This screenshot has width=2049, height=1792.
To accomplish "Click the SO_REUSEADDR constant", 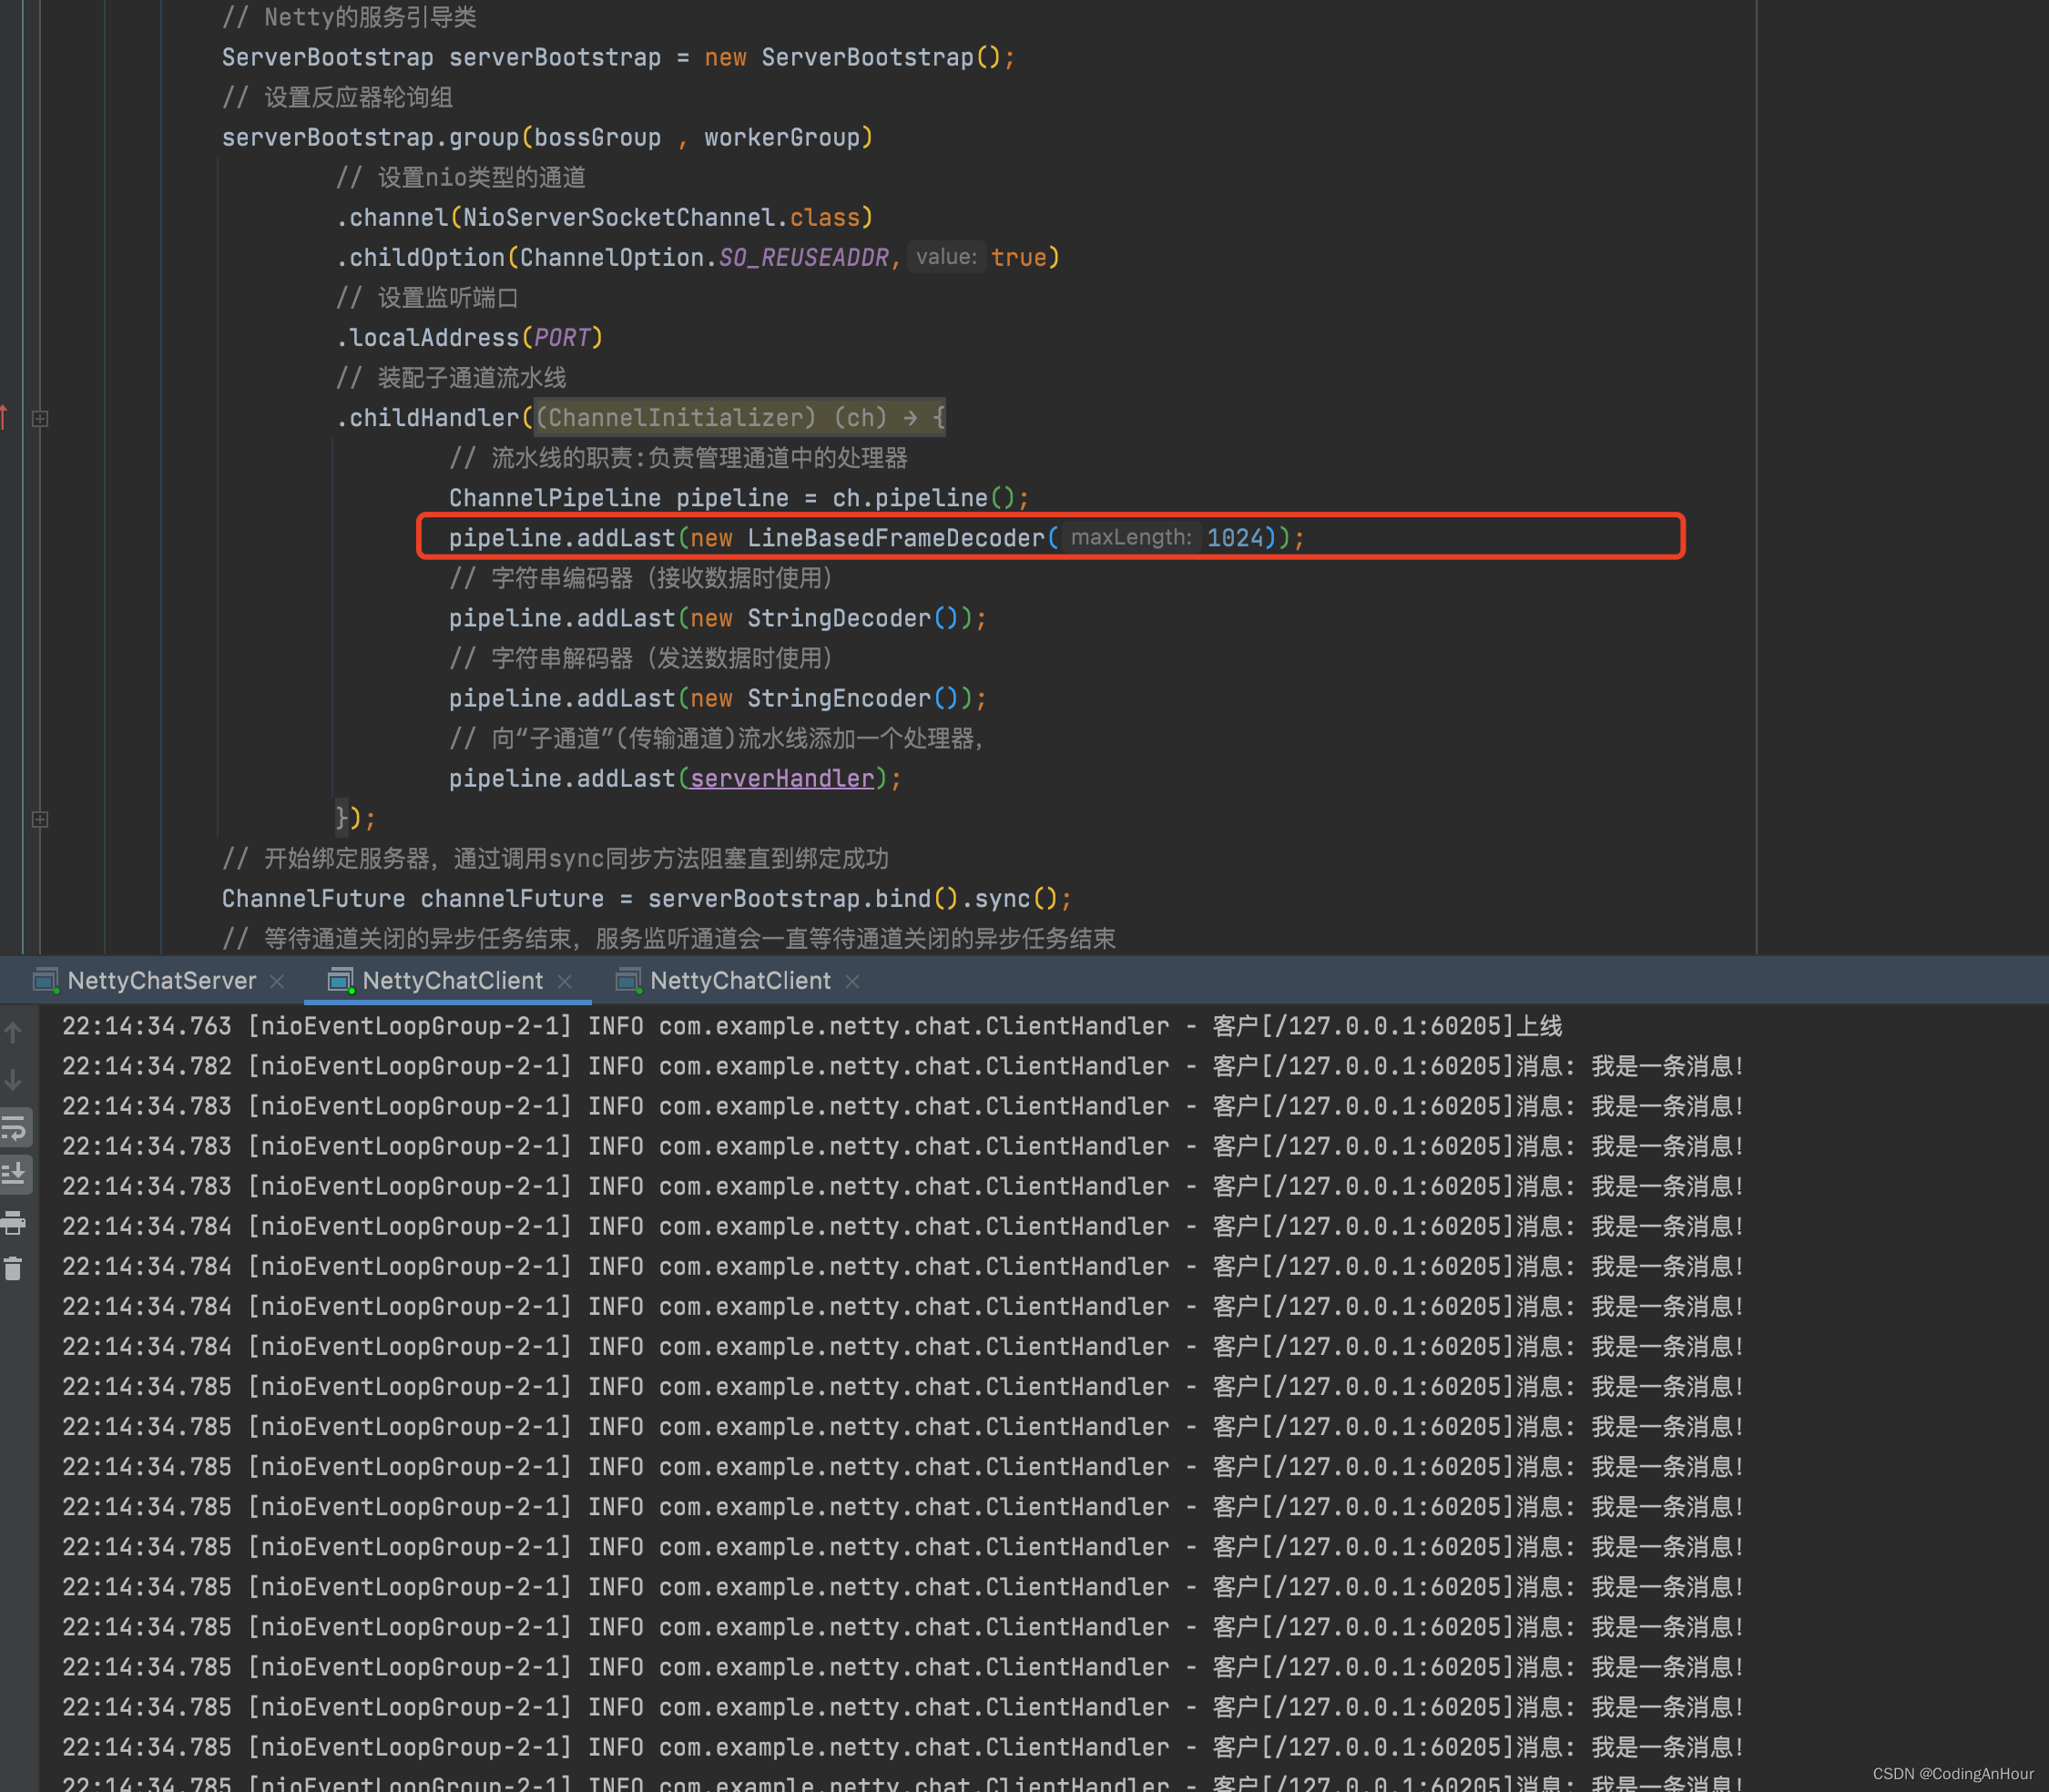I will click(x=804, y=257).
